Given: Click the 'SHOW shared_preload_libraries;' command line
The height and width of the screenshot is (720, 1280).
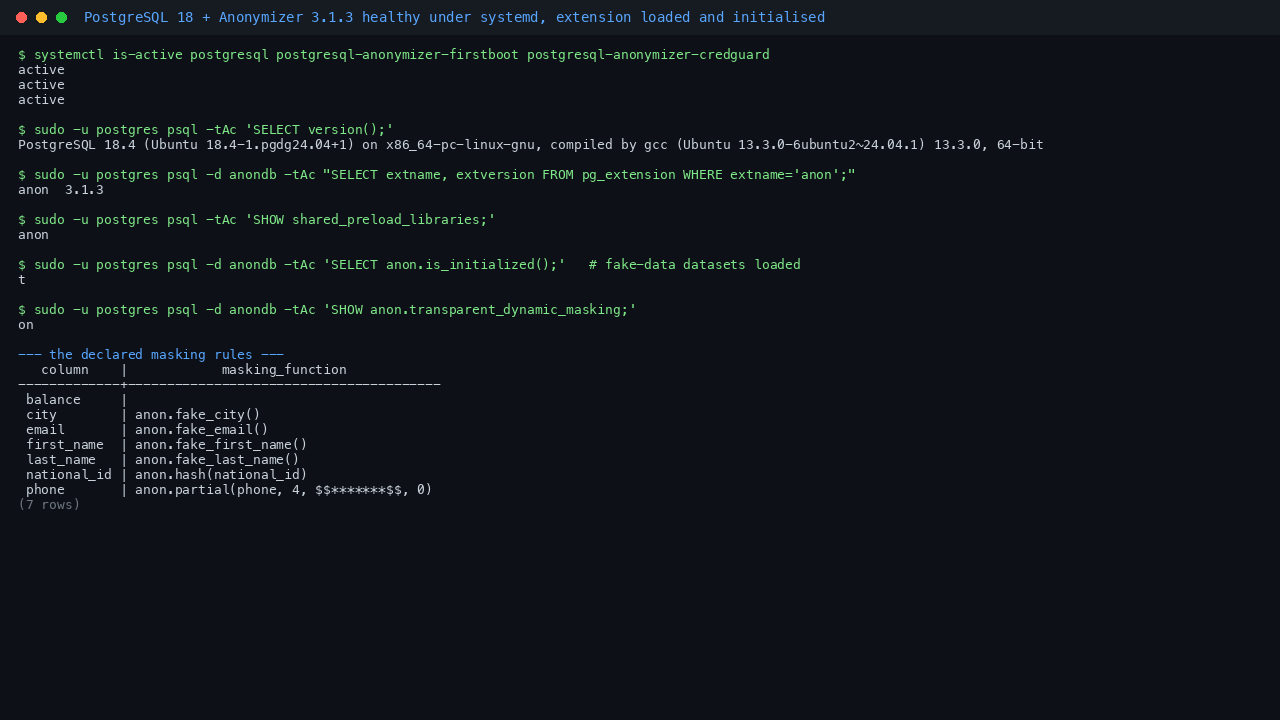Looking at the screenshot, I should coord(257,220).
